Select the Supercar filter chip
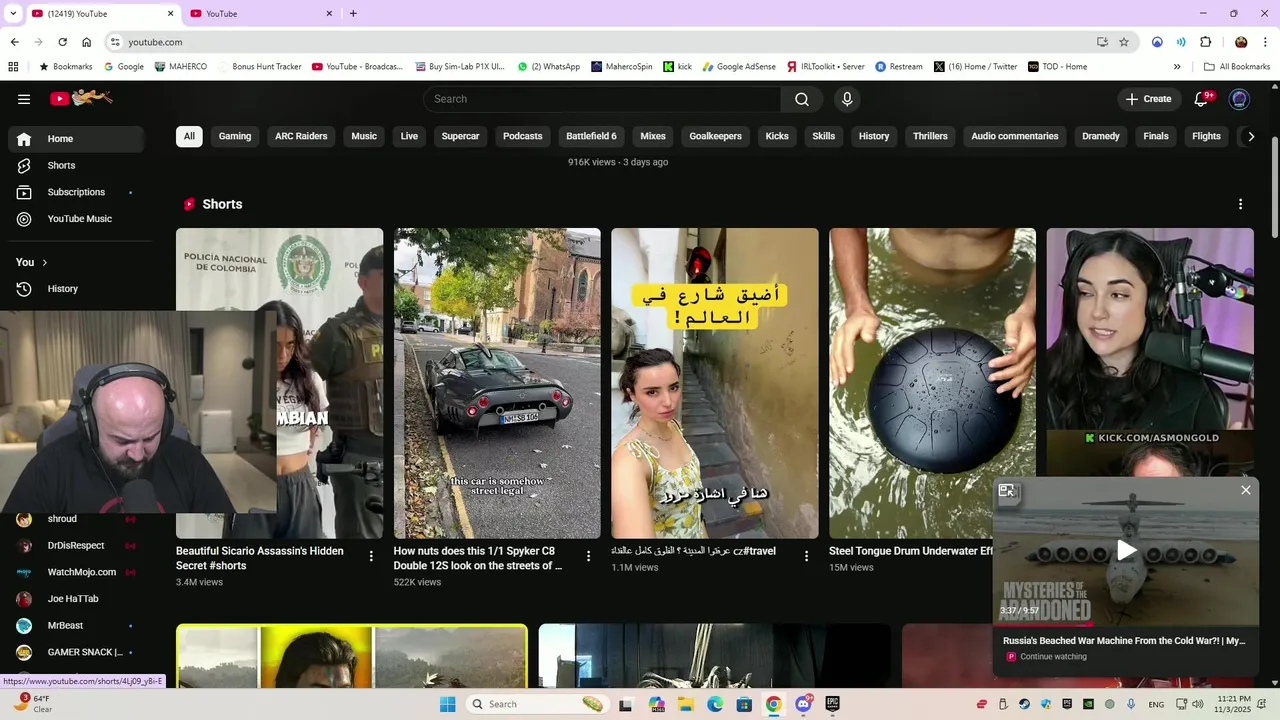1280x720 pixels. 460,136
